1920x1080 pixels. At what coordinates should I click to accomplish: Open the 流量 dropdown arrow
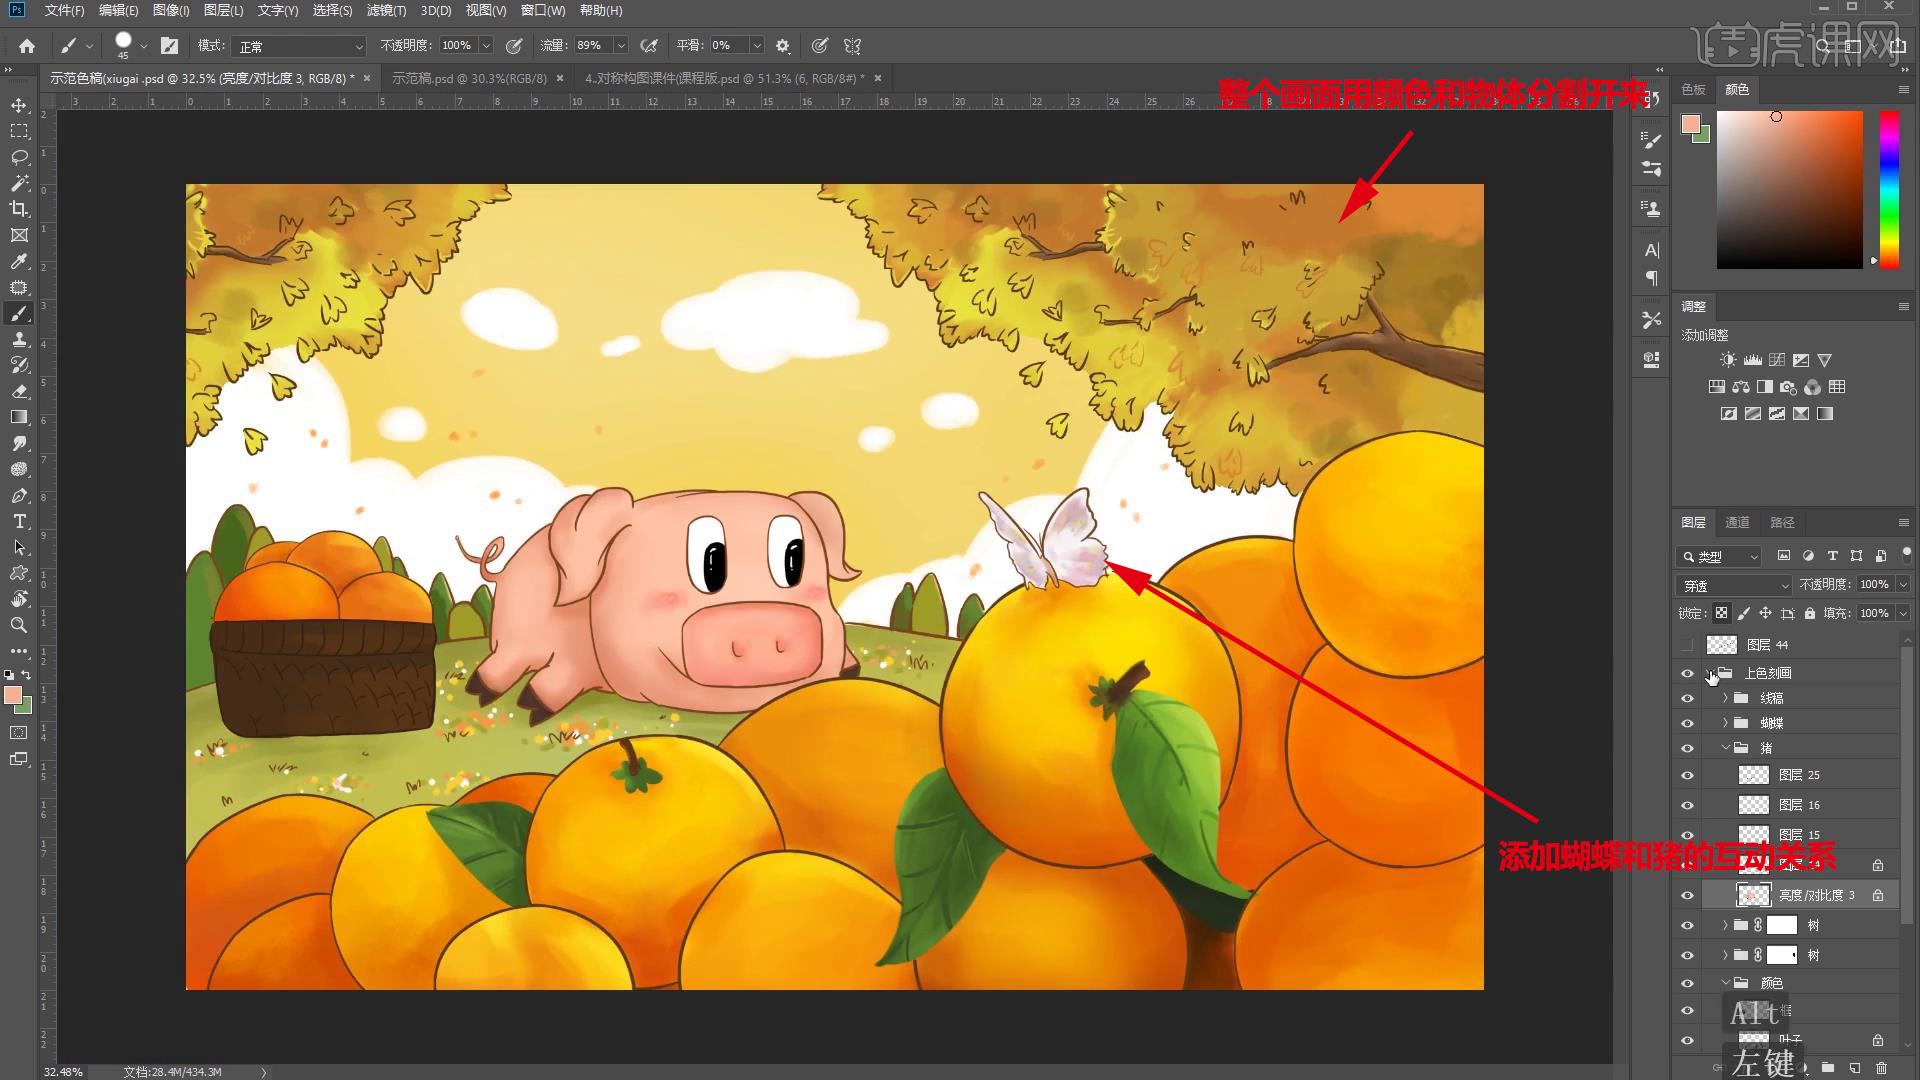[621, 46]
